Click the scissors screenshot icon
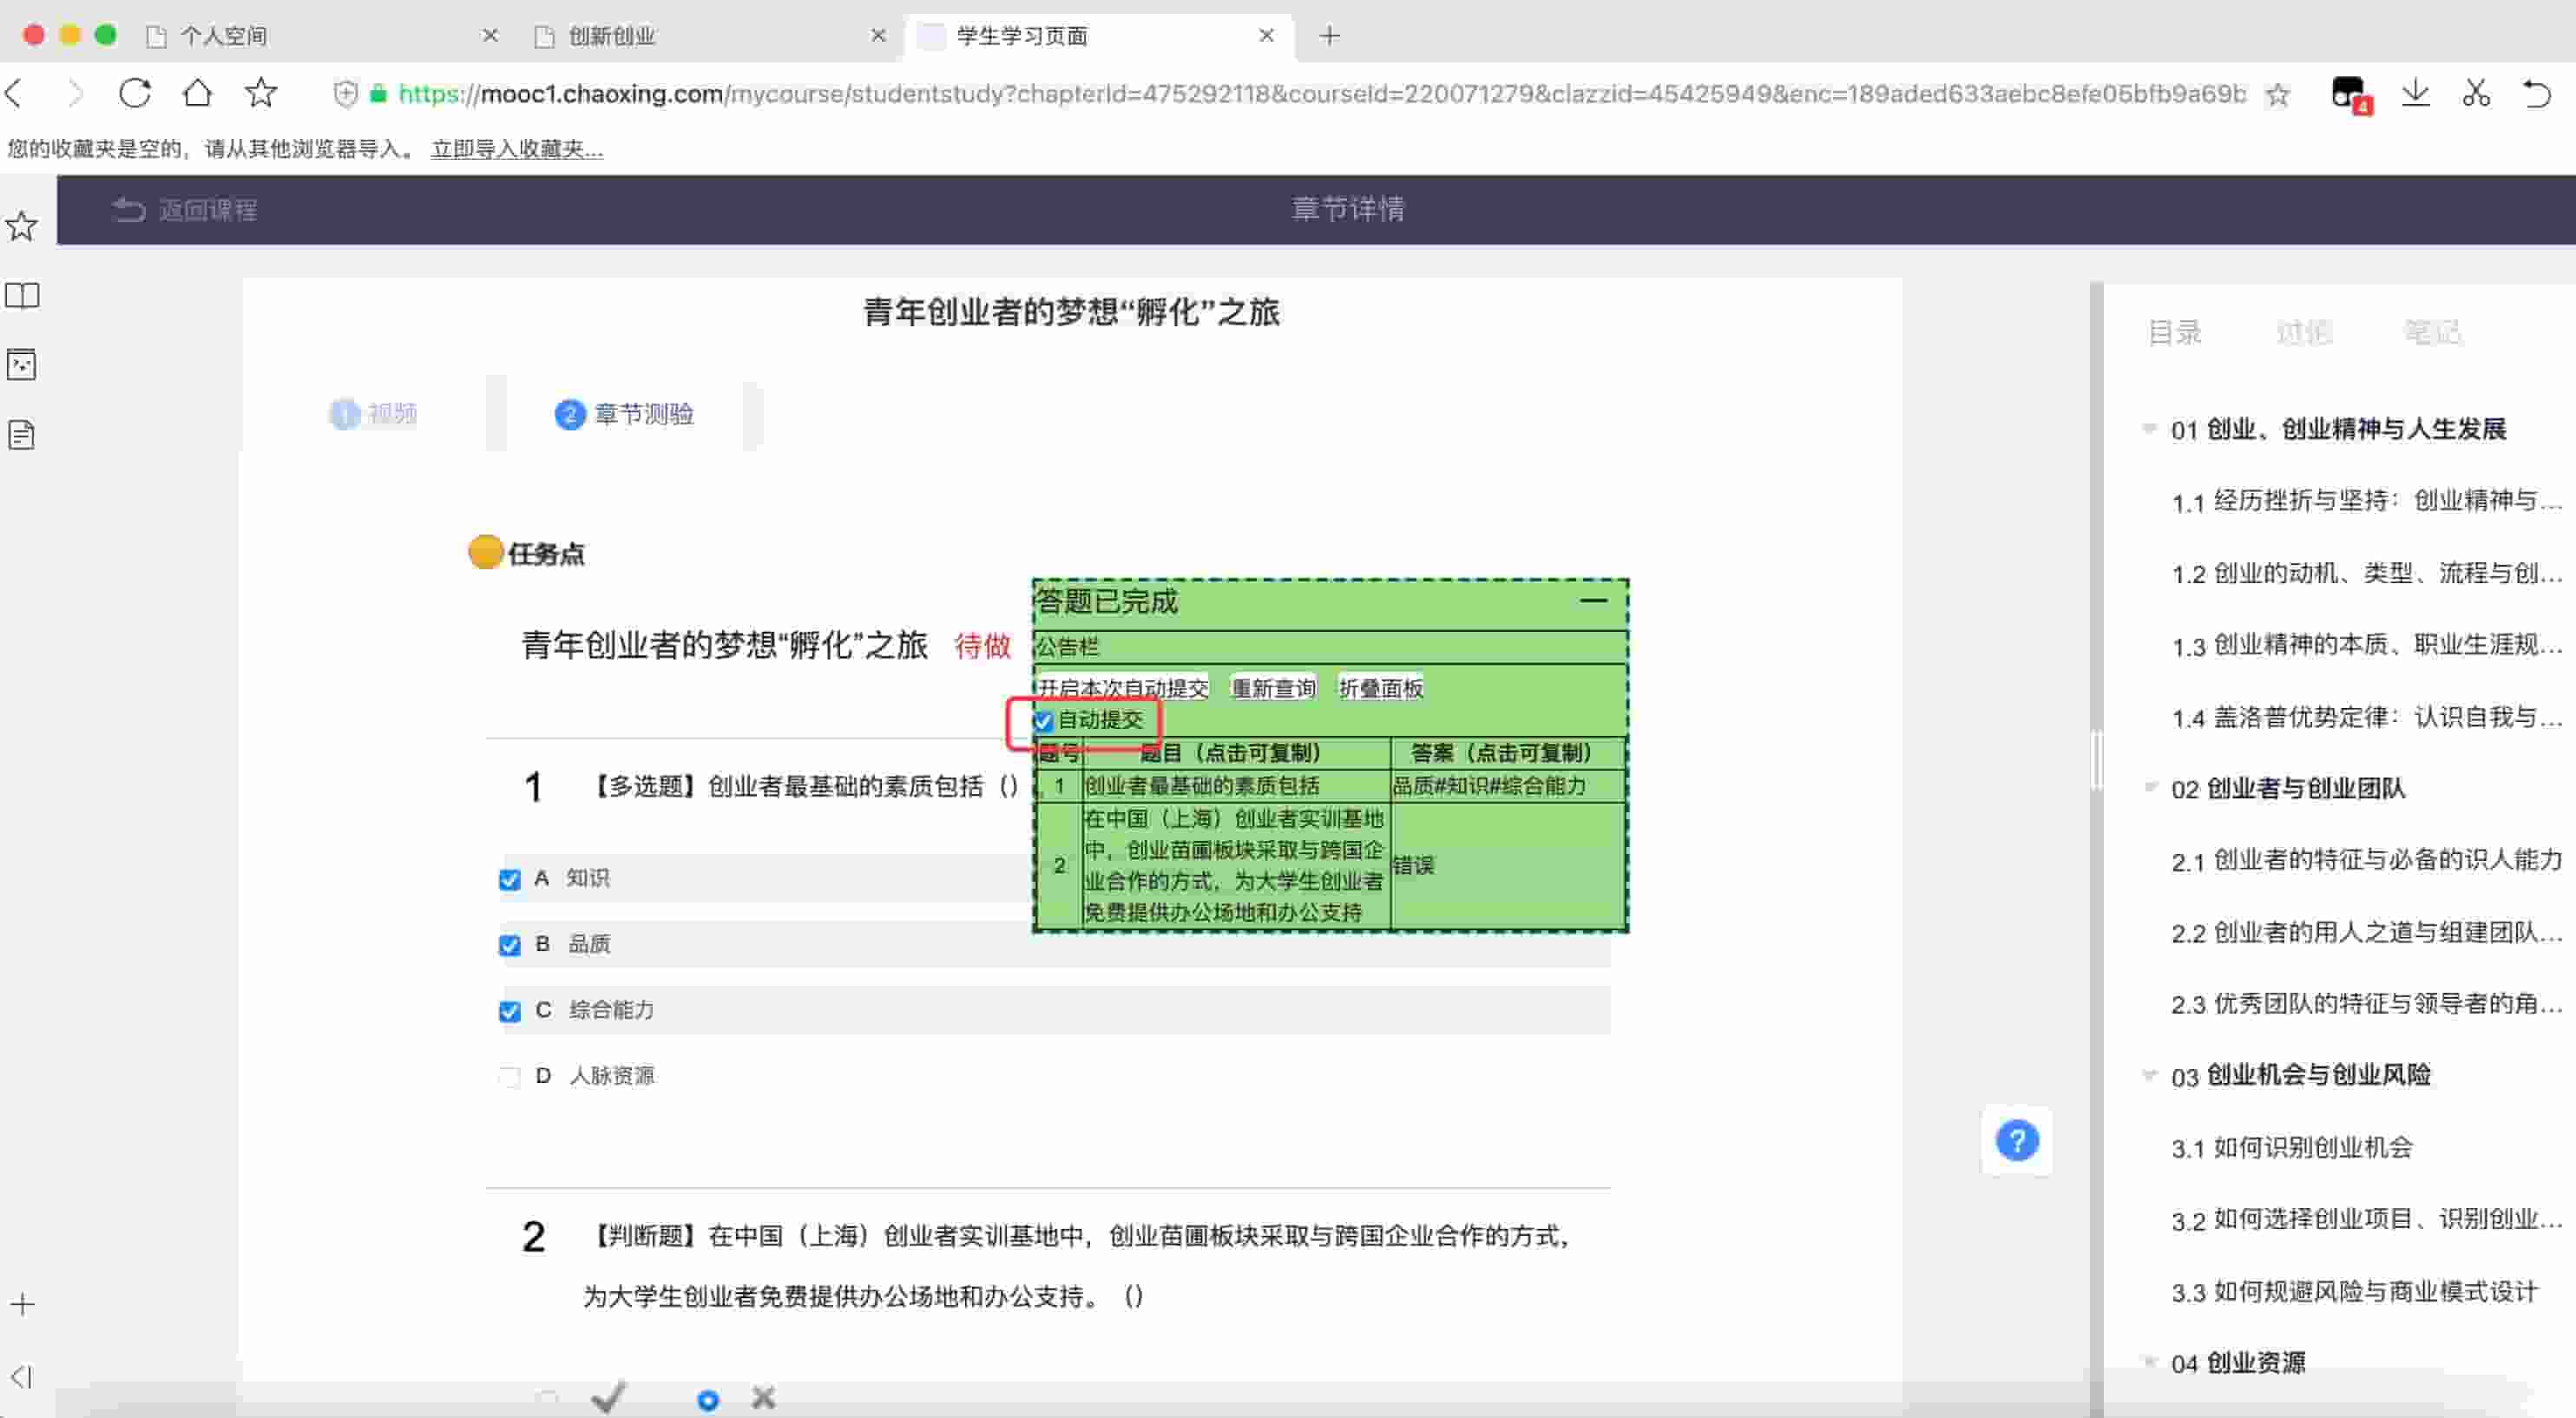The image size is (2576, 1418). pos(2476,93)
